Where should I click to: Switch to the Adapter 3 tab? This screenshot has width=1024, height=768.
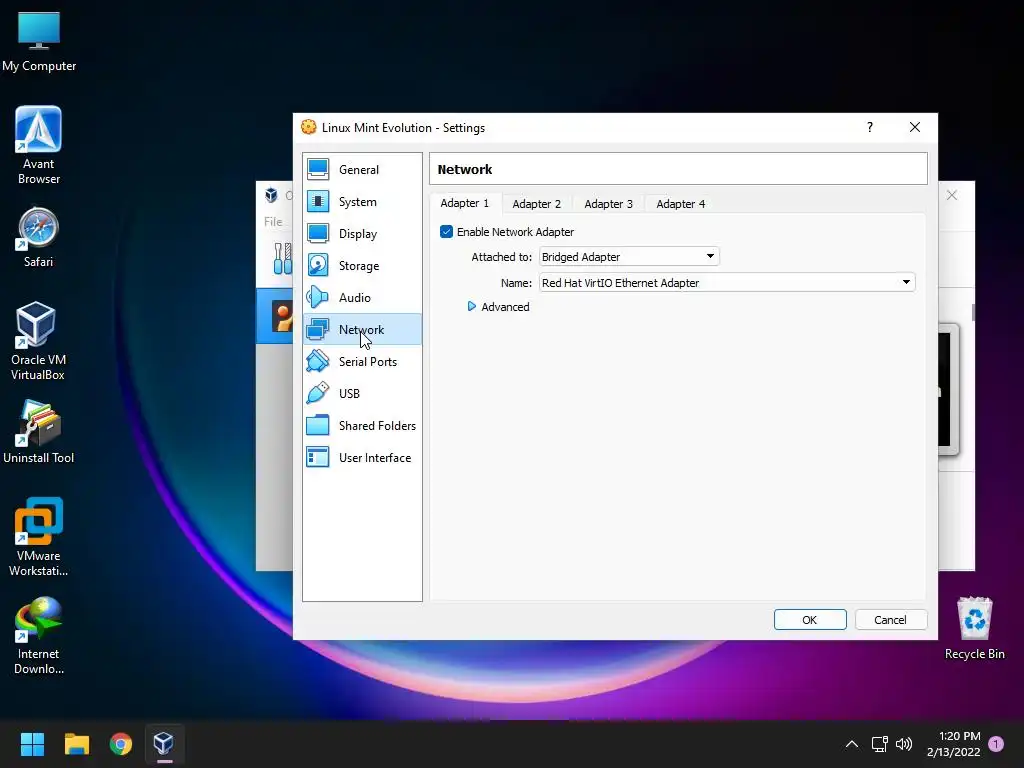609,204
